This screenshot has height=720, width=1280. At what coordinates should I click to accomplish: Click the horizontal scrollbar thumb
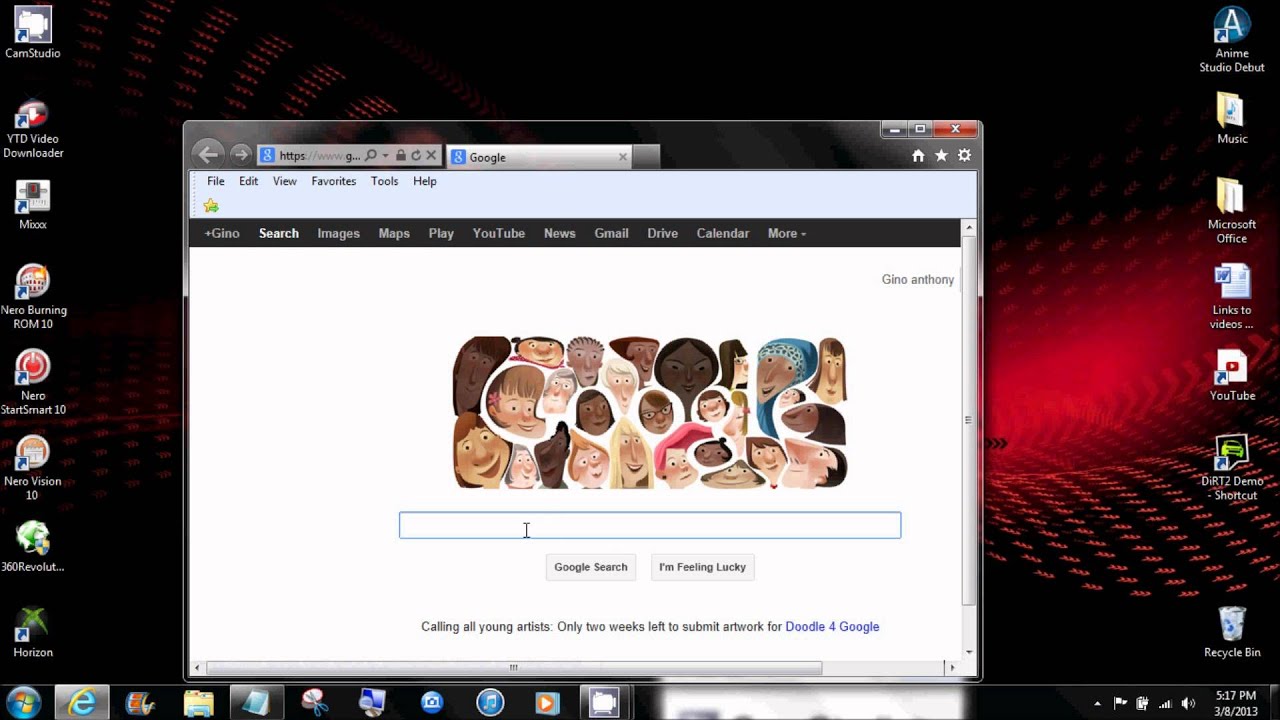pos(513,668)
